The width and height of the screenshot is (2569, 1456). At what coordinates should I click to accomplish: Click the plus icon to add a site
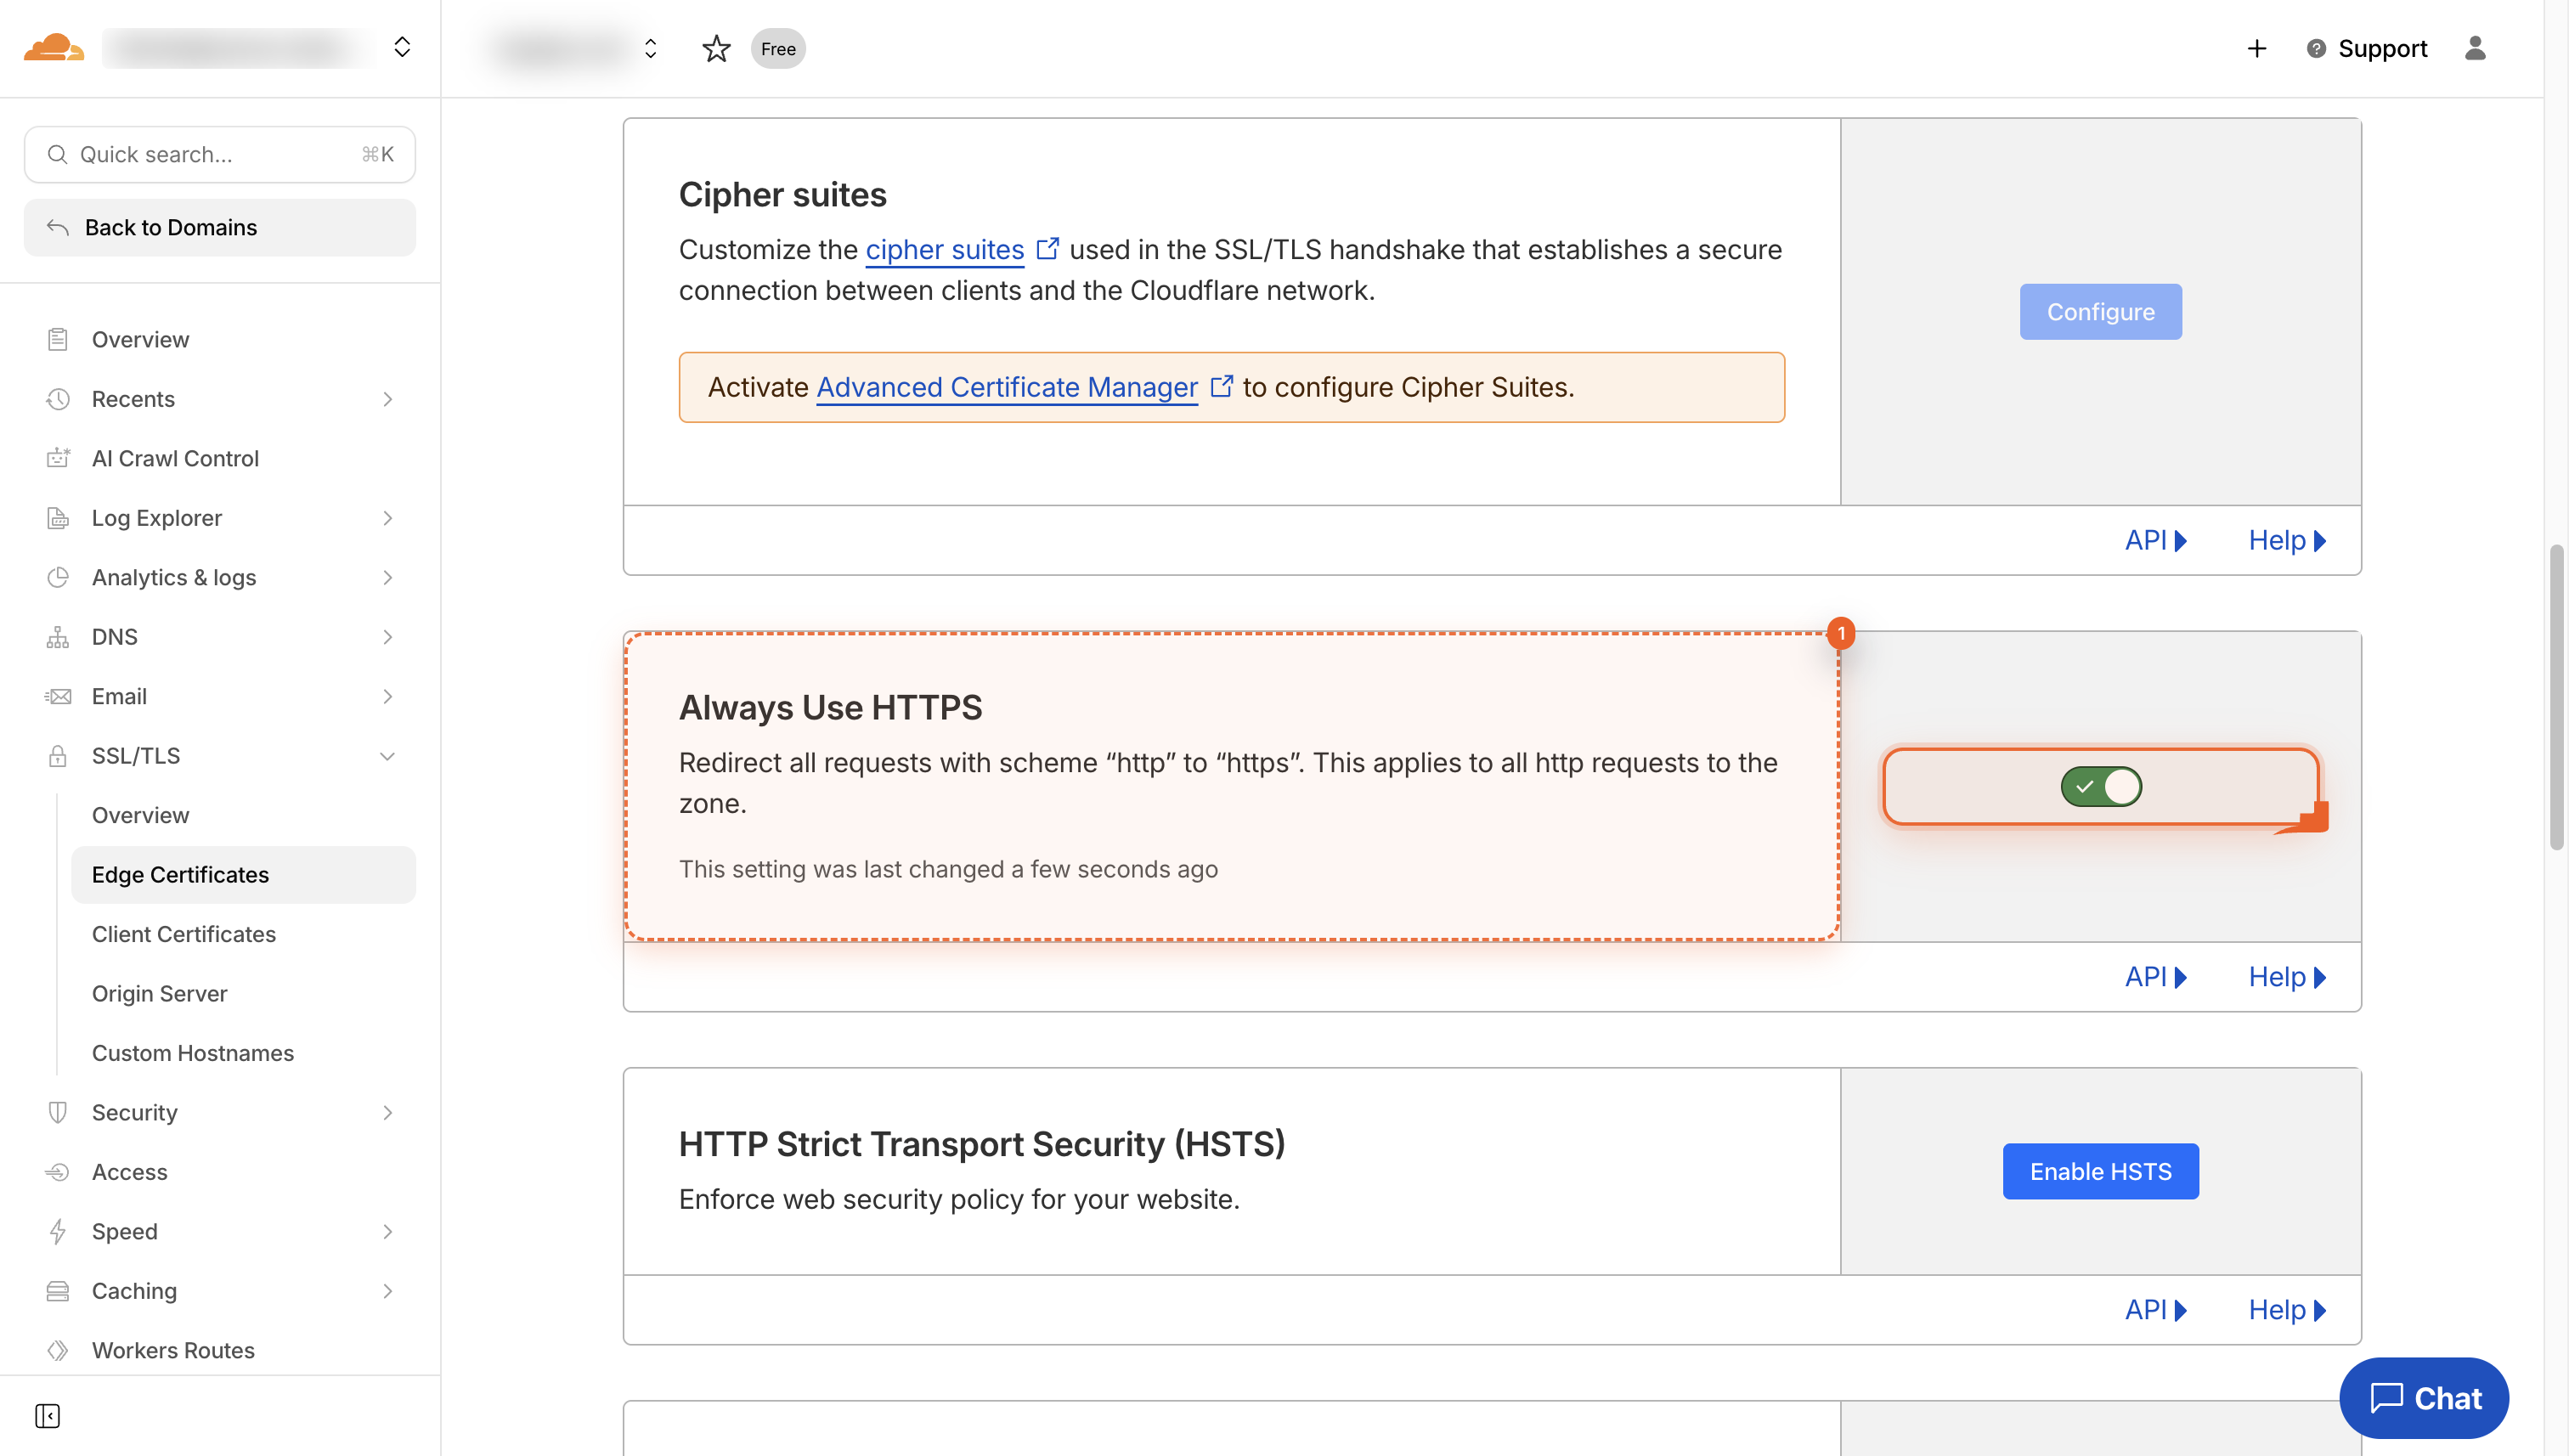[x=2256, y=48]
